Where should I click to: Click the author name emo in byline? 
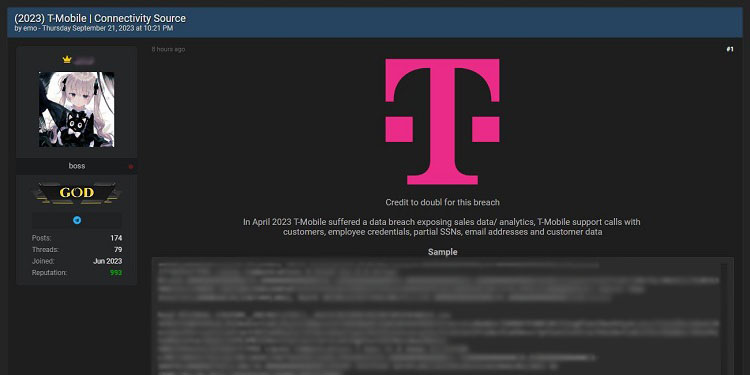click(30, 28)
